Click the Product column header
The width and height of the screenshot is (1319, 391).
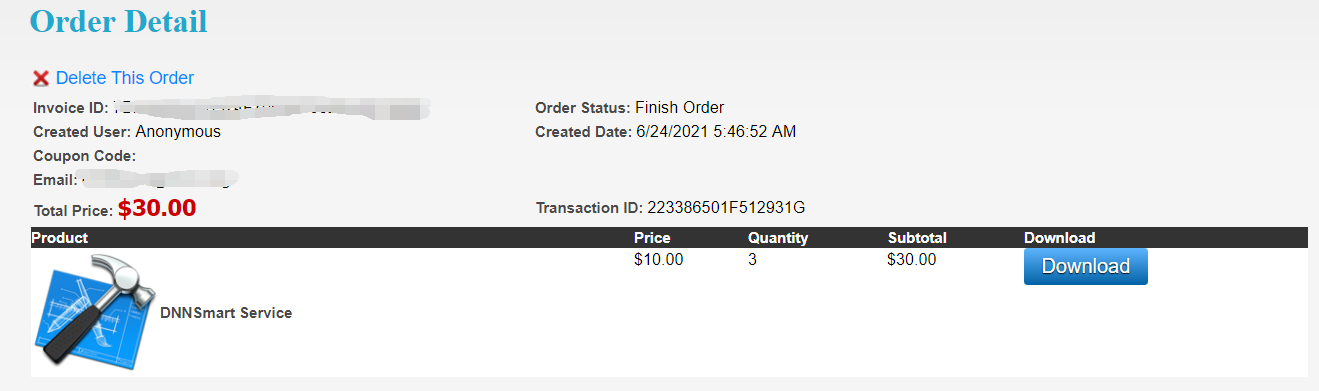[60, 238]
